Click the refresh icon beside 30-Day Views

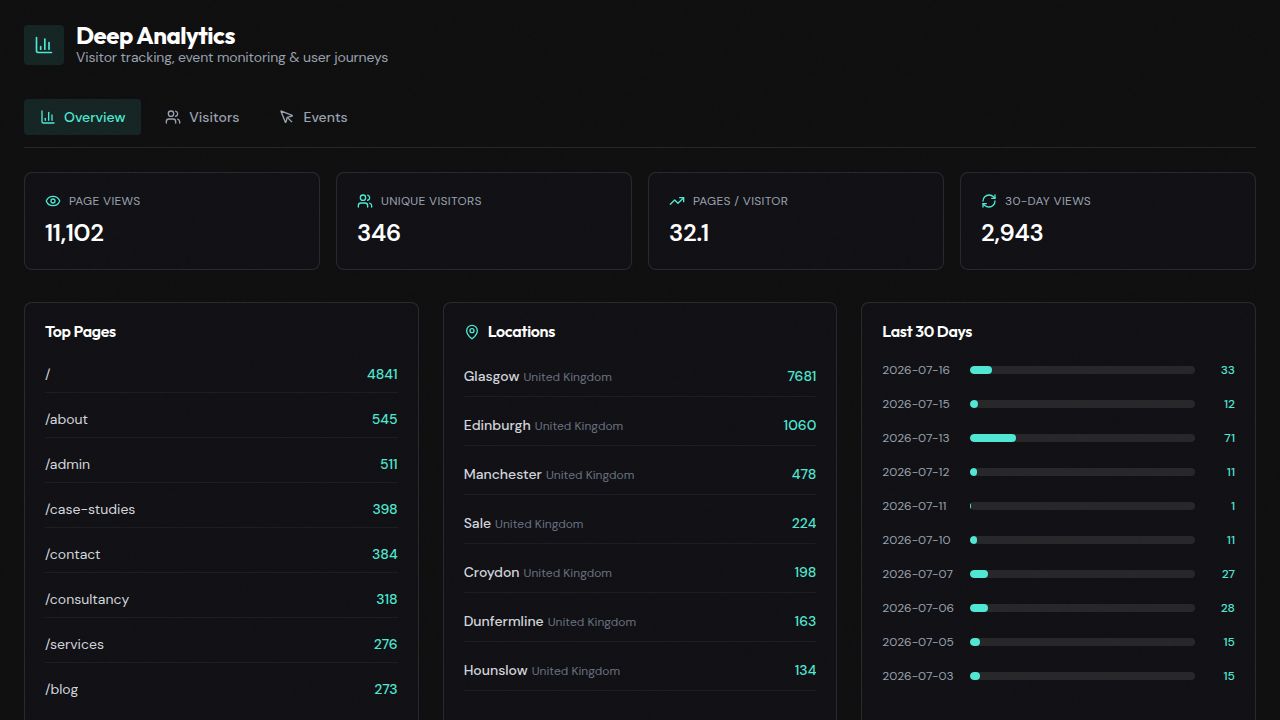(x=989, y=201)
